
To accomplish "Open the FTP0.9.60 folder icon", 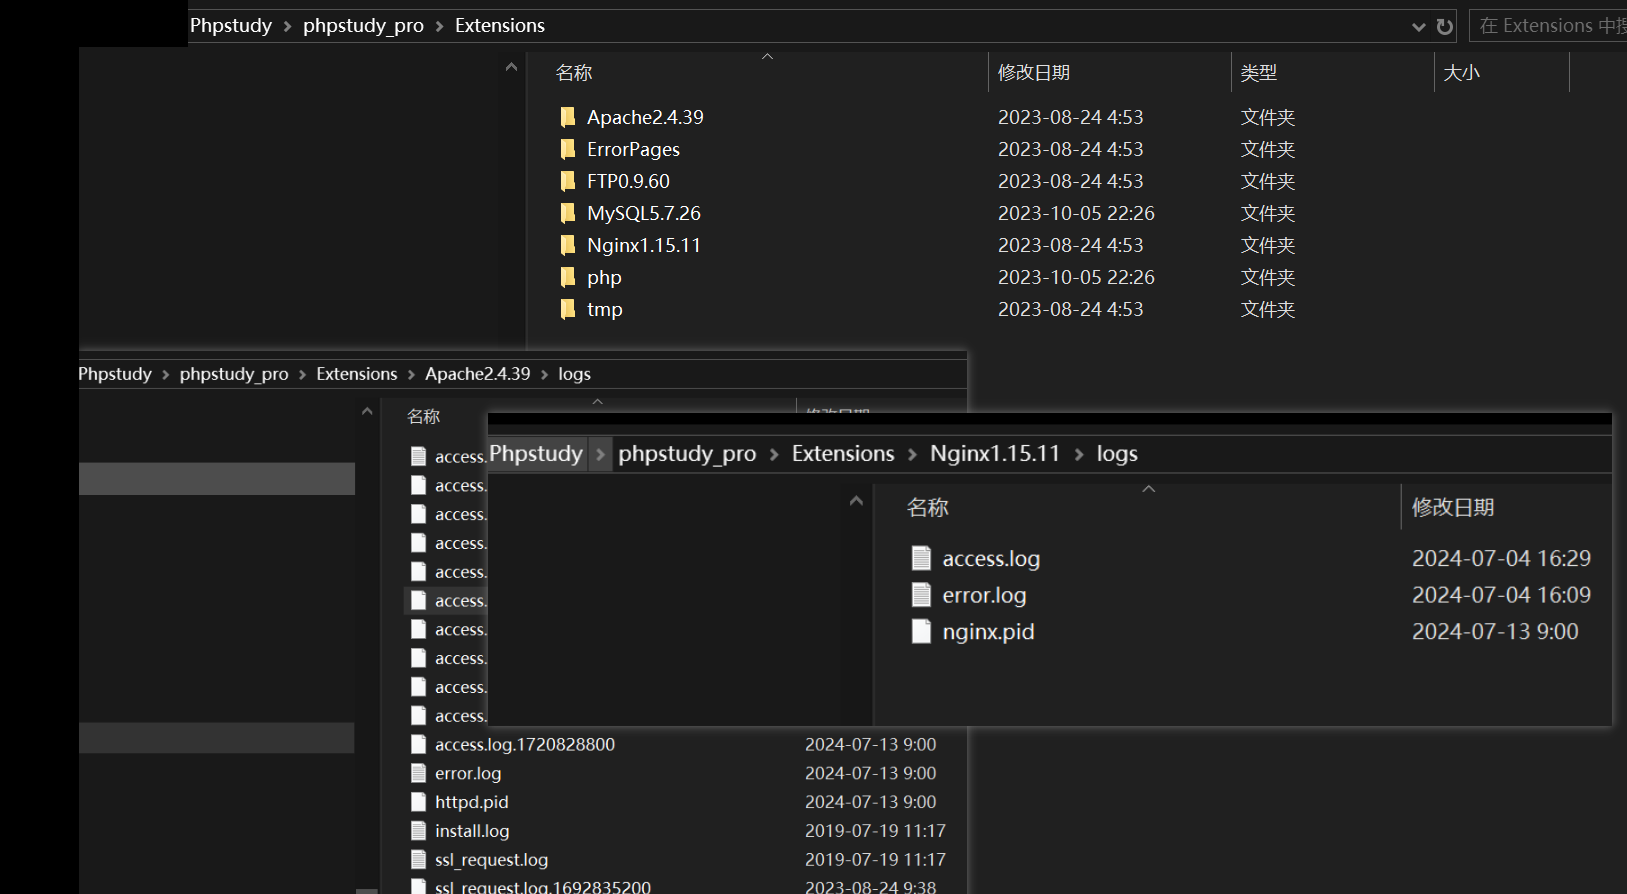I will click(x=568, y=181).
